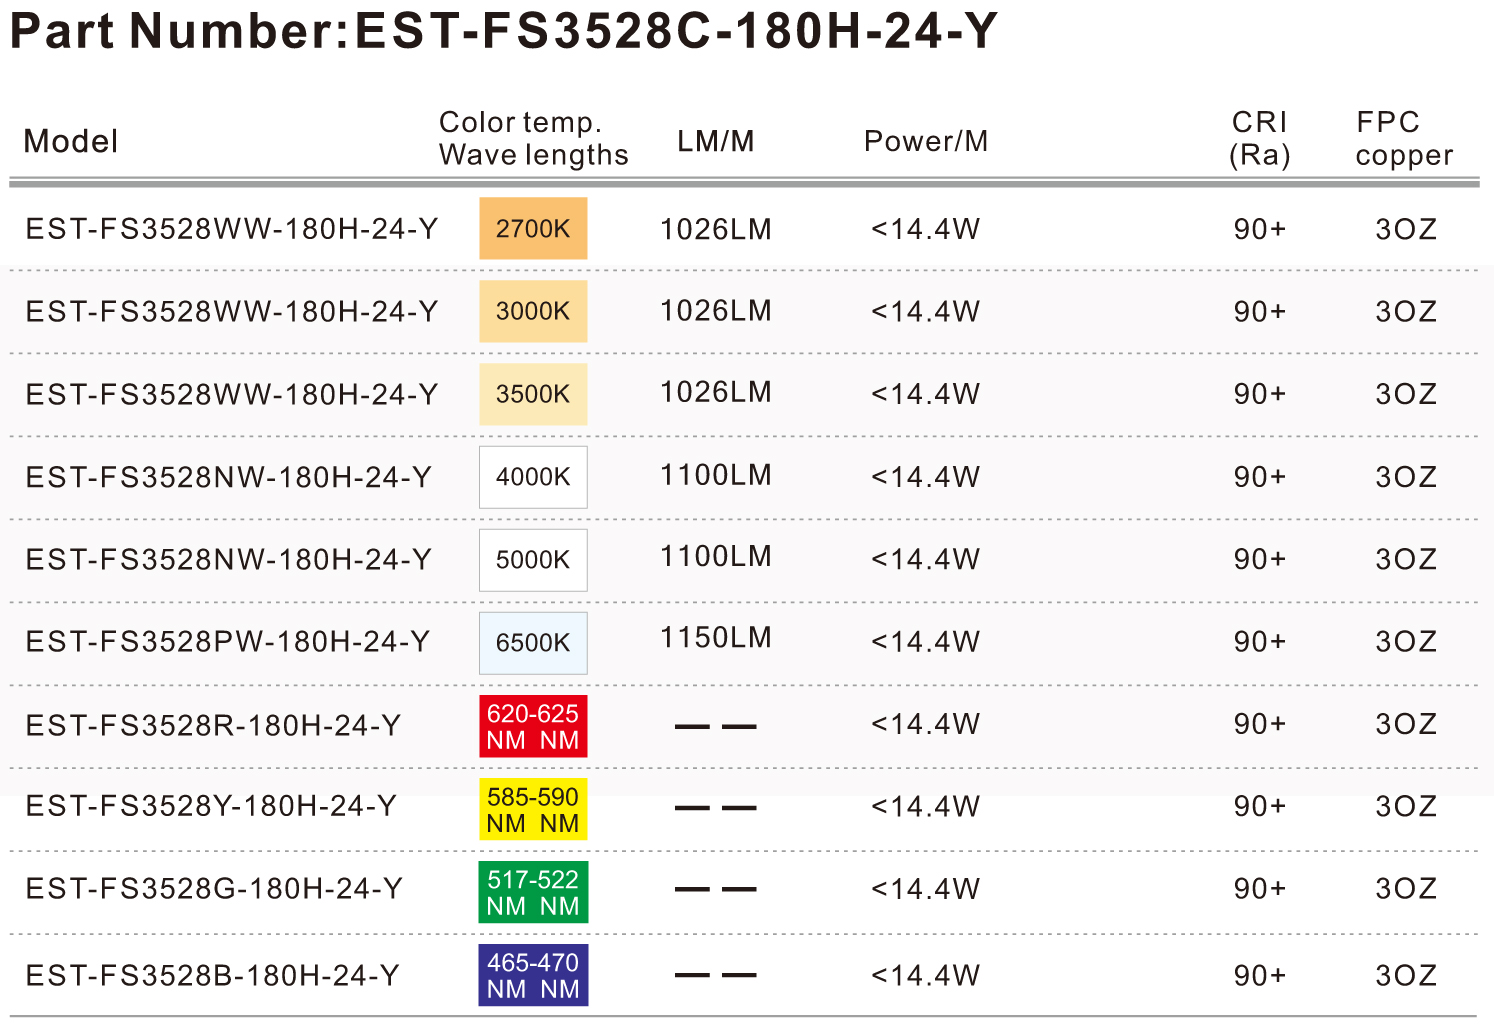
Task: Select the blue 465-470 NM swatch
Action: [x=533, y=975]
